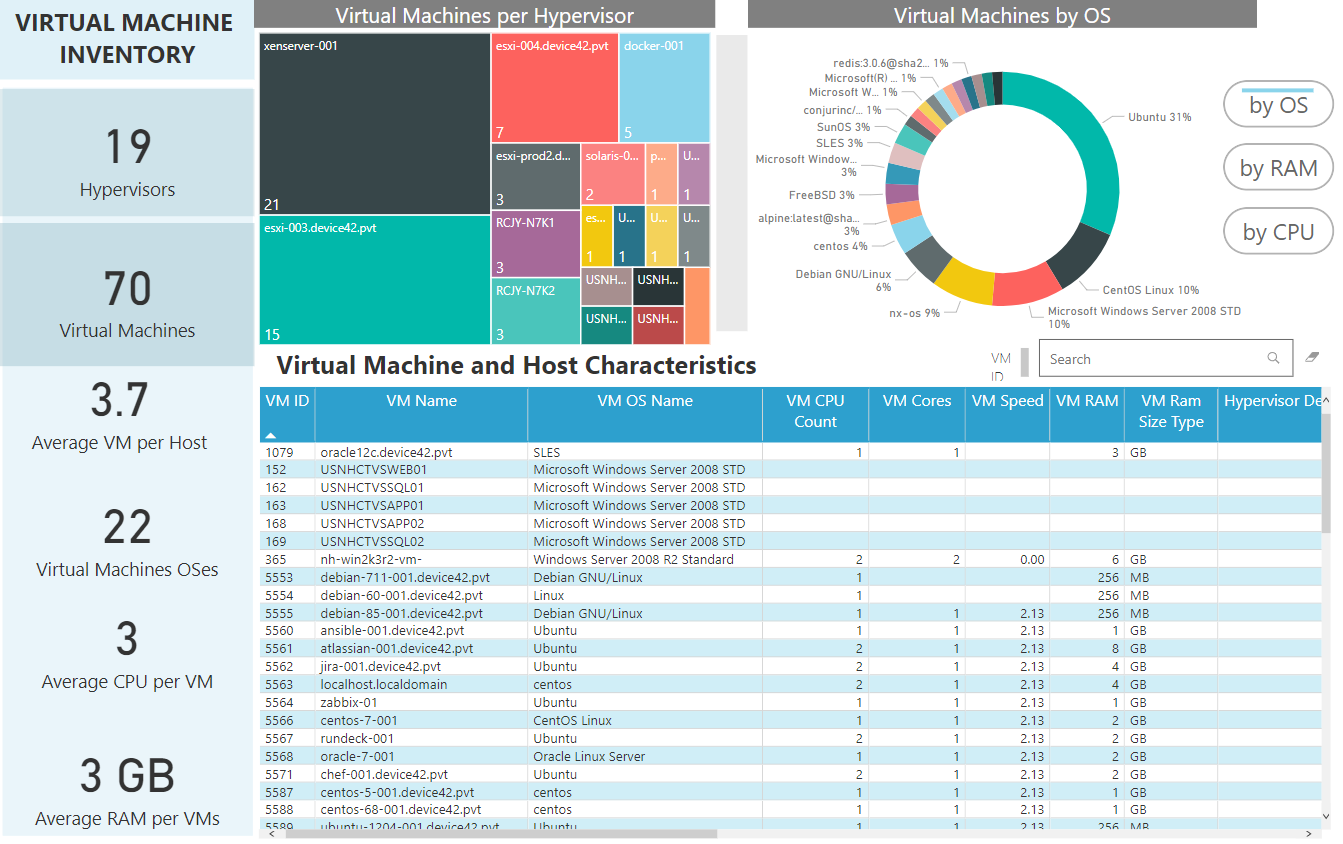Select the by OS view button
The height and width of the screenshot is (844, 1343).
pyautogui.click(x=1279, y=104)
